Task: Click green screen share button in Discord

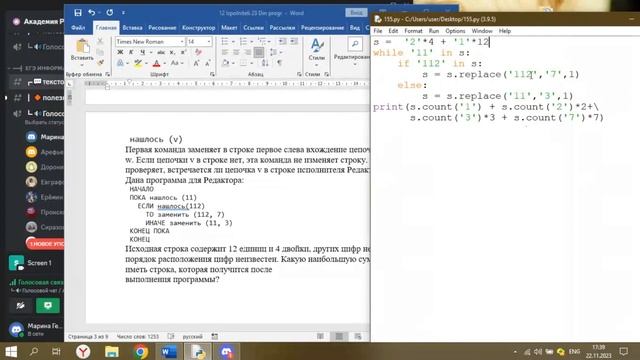Action: tap(48, 305)
